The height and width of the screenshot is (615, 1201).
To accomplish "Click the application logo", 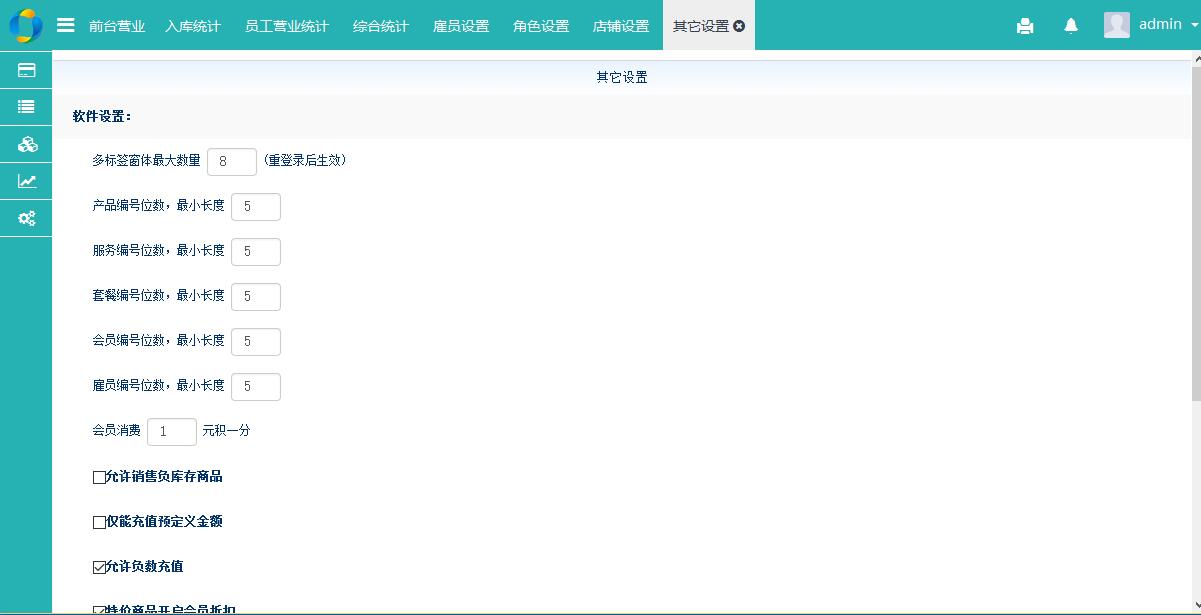I will tap(25, 25).
